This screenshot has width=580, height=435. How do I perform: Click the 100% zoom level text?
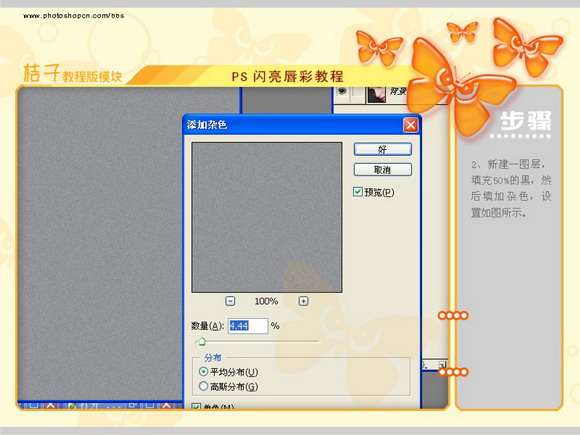[266, 301]
